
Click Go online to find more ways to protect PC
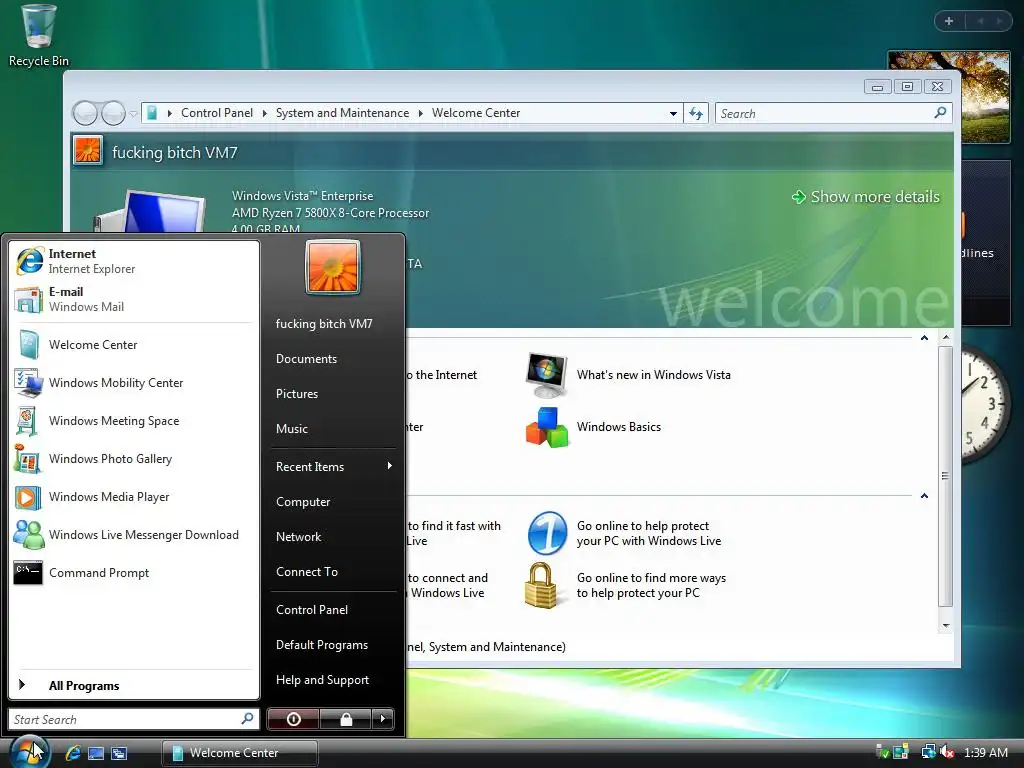pyautogui.click(x=626, y=585)
